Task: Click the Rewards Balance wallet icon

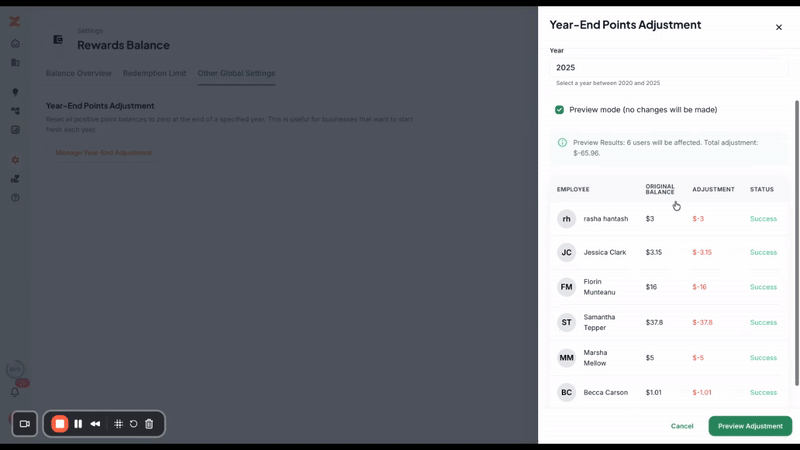Action: [58, 39]
